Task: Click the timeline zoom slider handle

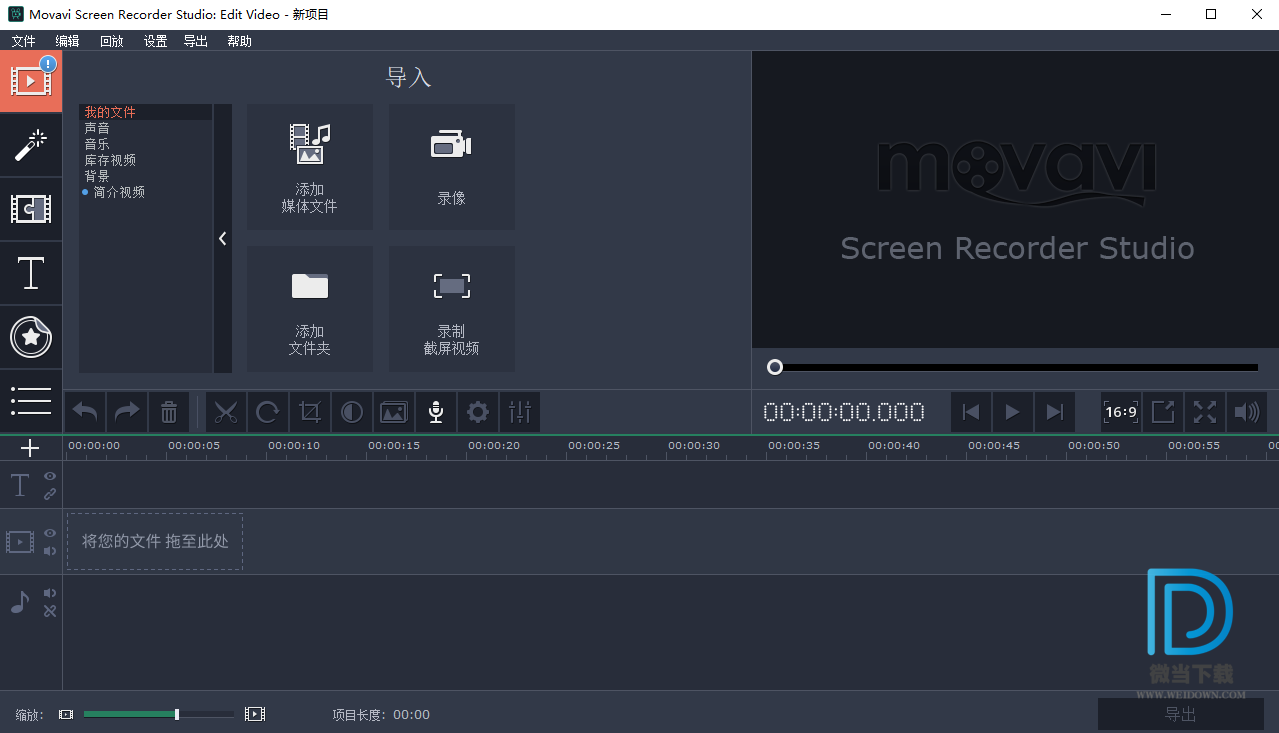Action: tap(177, 714)
